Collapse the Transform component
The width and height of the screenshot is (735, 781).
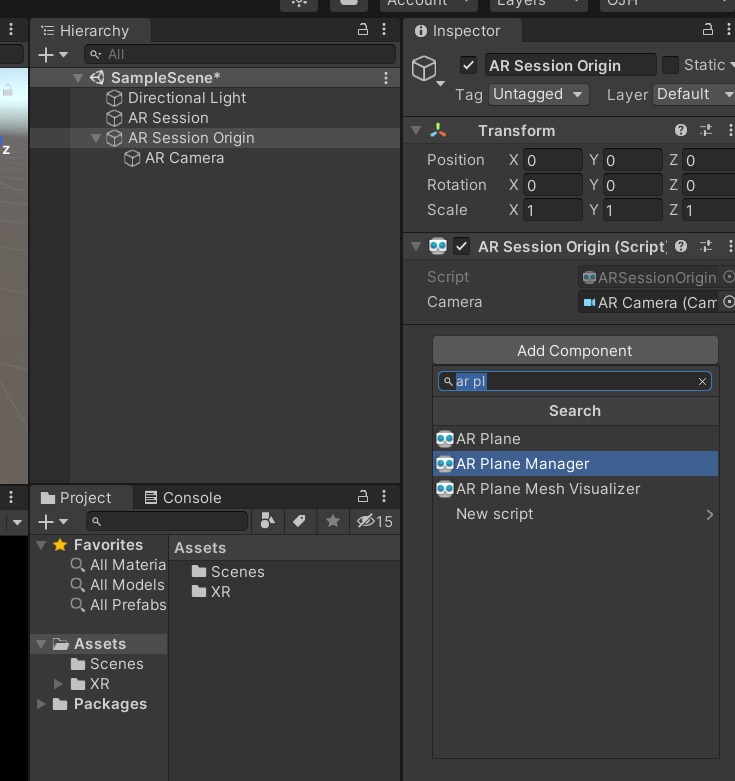click(x=416, y=131)
